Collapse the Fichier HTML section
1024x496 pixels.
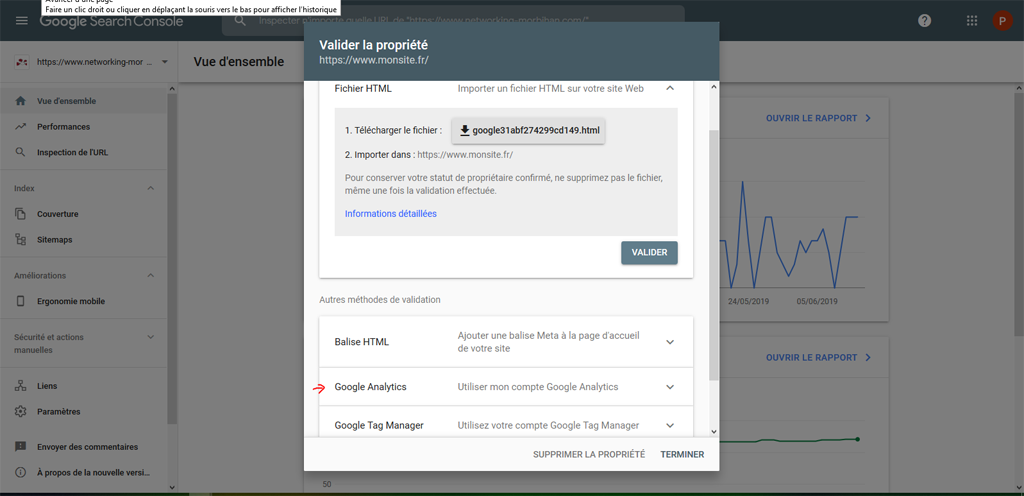(x=669, y=88)
